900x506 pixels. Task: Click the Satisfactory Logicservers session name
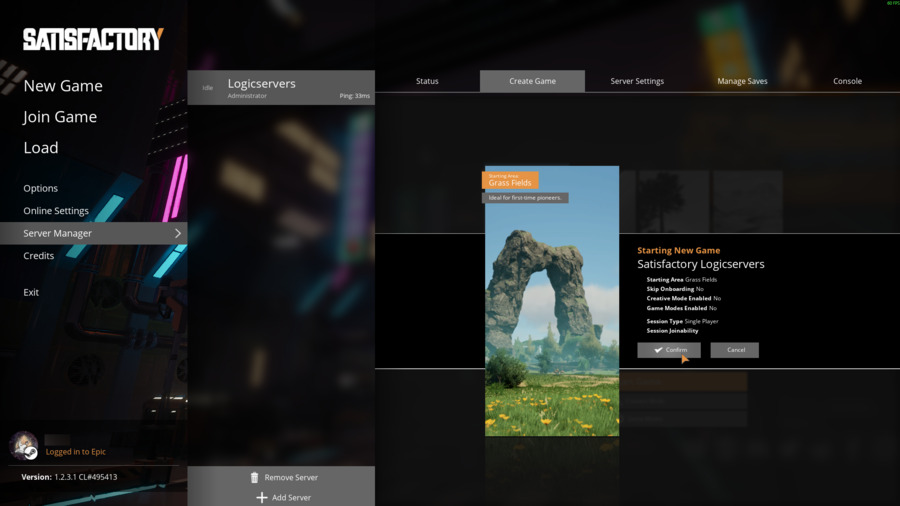(x=701, y=264)
